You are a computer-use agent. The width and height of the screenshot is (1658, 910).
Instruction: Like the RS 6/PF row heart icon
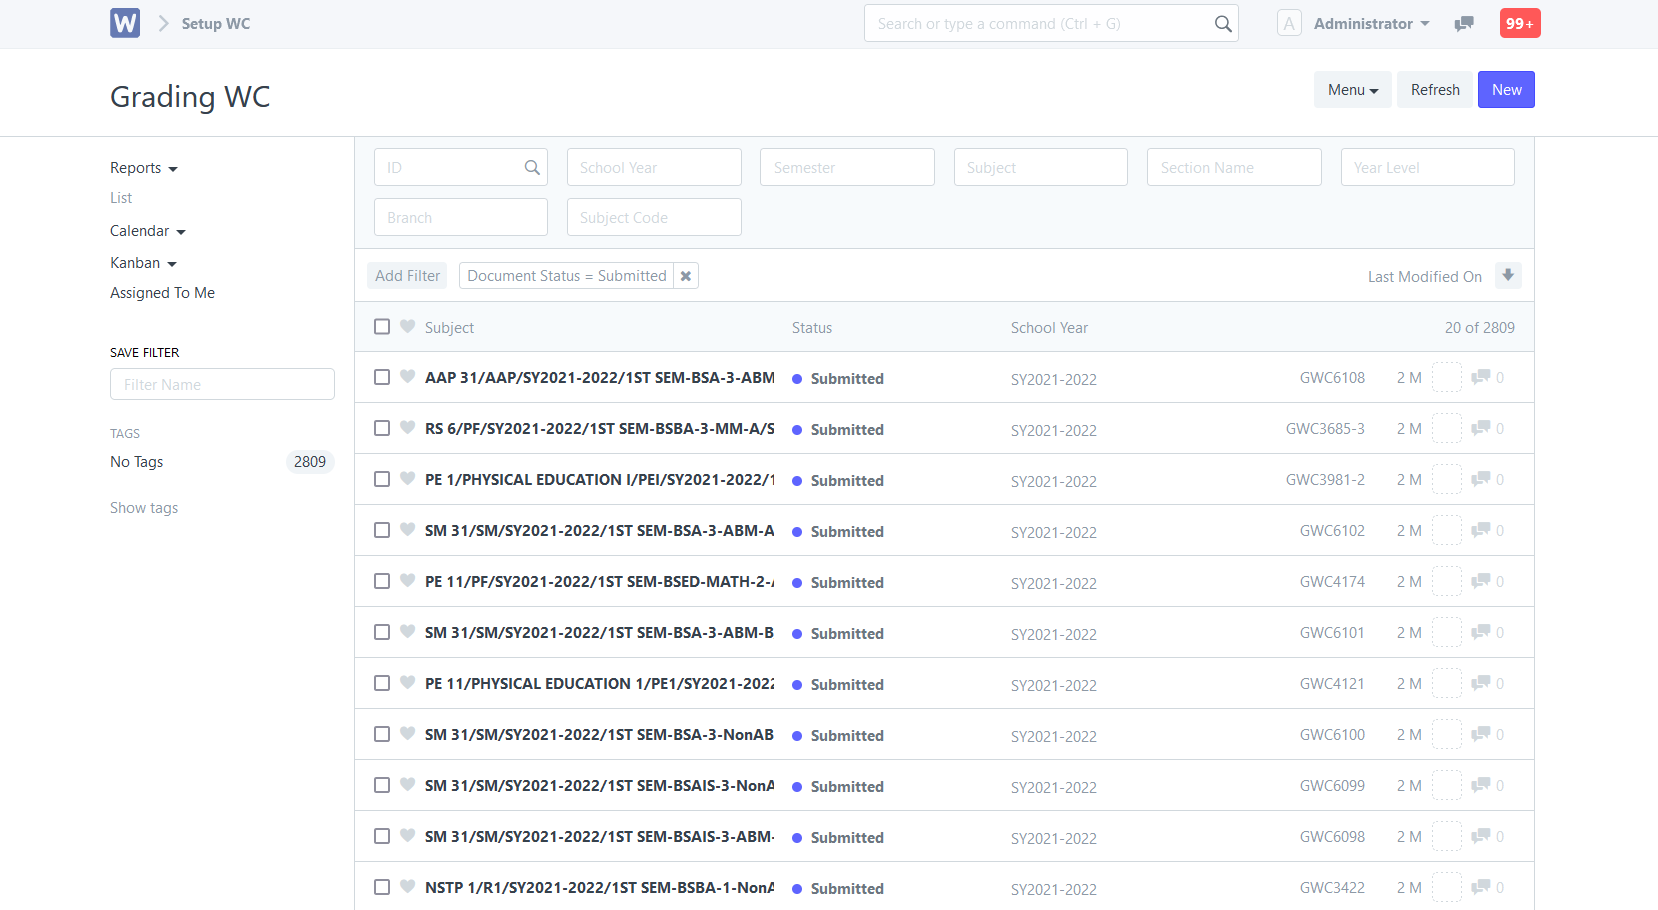pos(407,428)
